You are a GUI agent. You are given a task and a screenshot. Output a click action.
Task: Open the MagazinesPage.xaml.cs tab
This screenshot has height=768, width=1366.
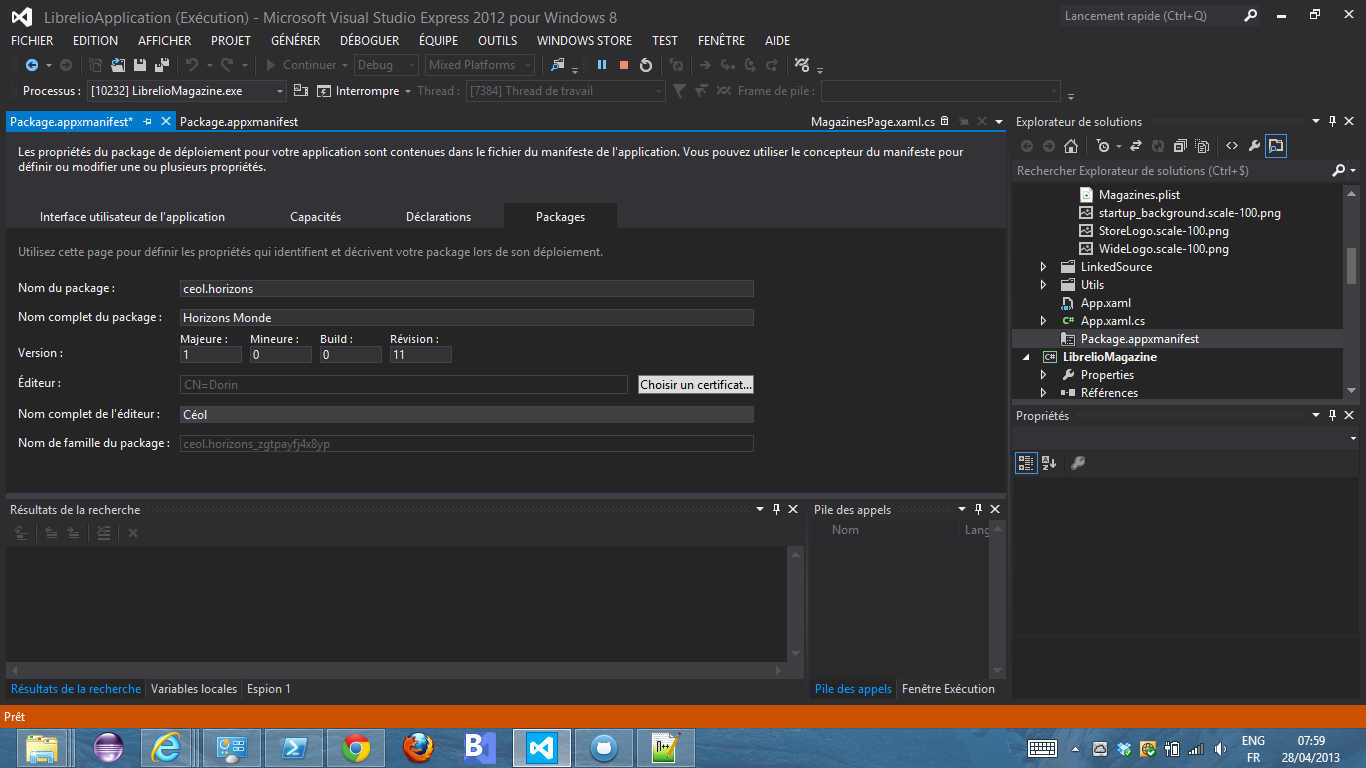(873, 121)
